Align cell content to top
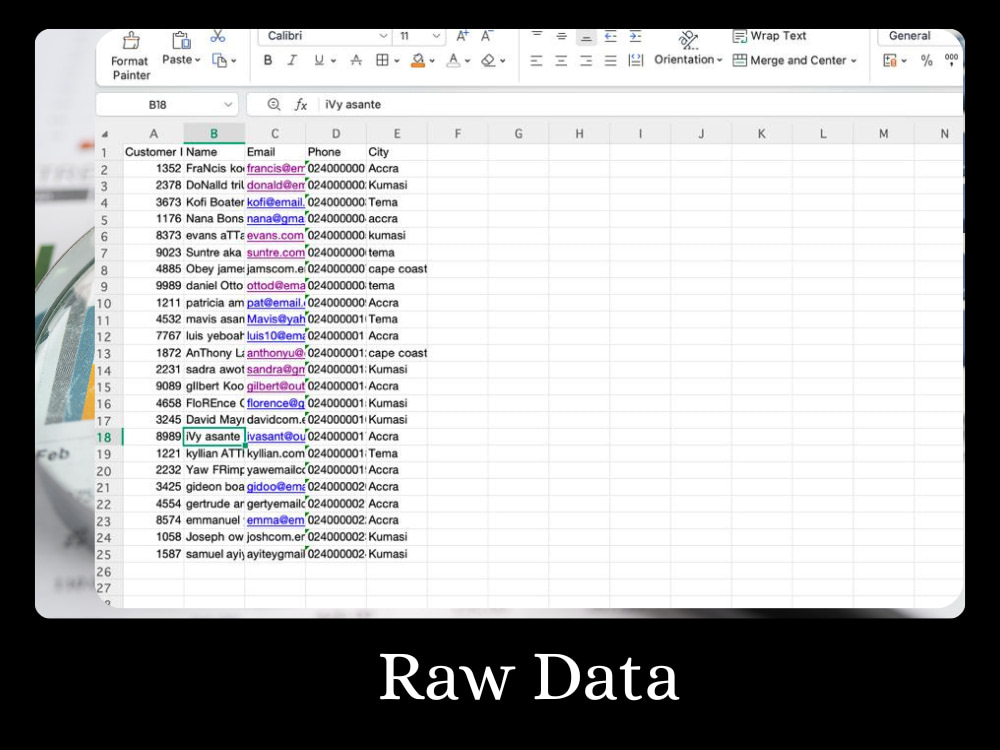 [536, 35]
